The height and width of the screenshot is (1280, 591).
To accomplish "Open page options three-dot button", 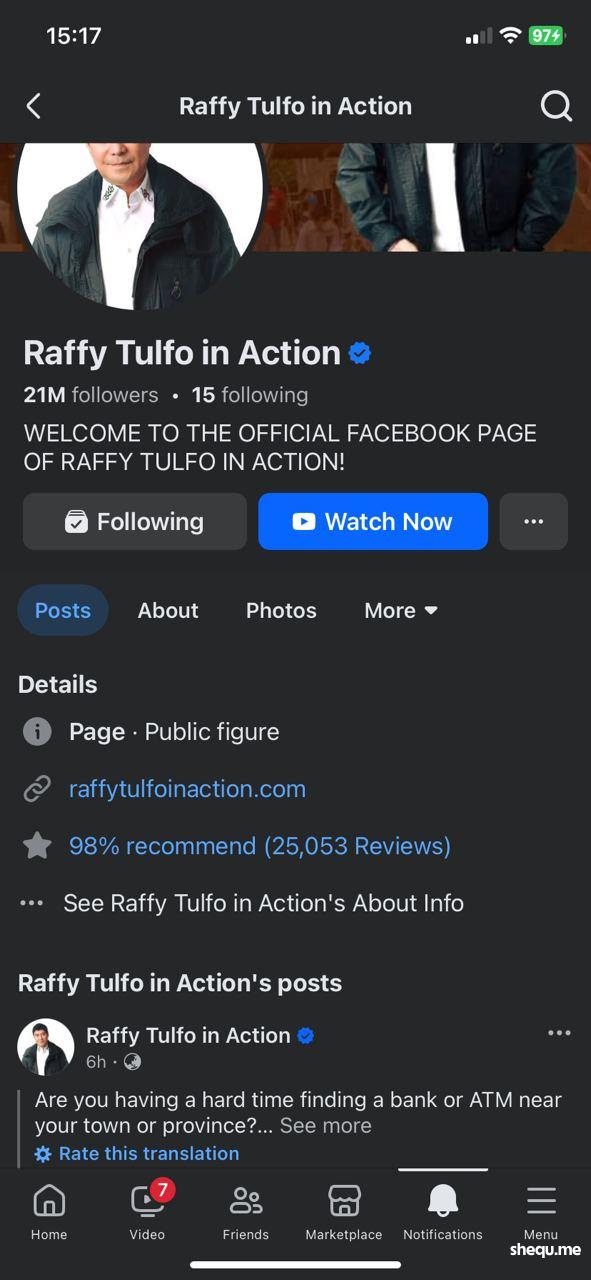I will tap(534, 521).
